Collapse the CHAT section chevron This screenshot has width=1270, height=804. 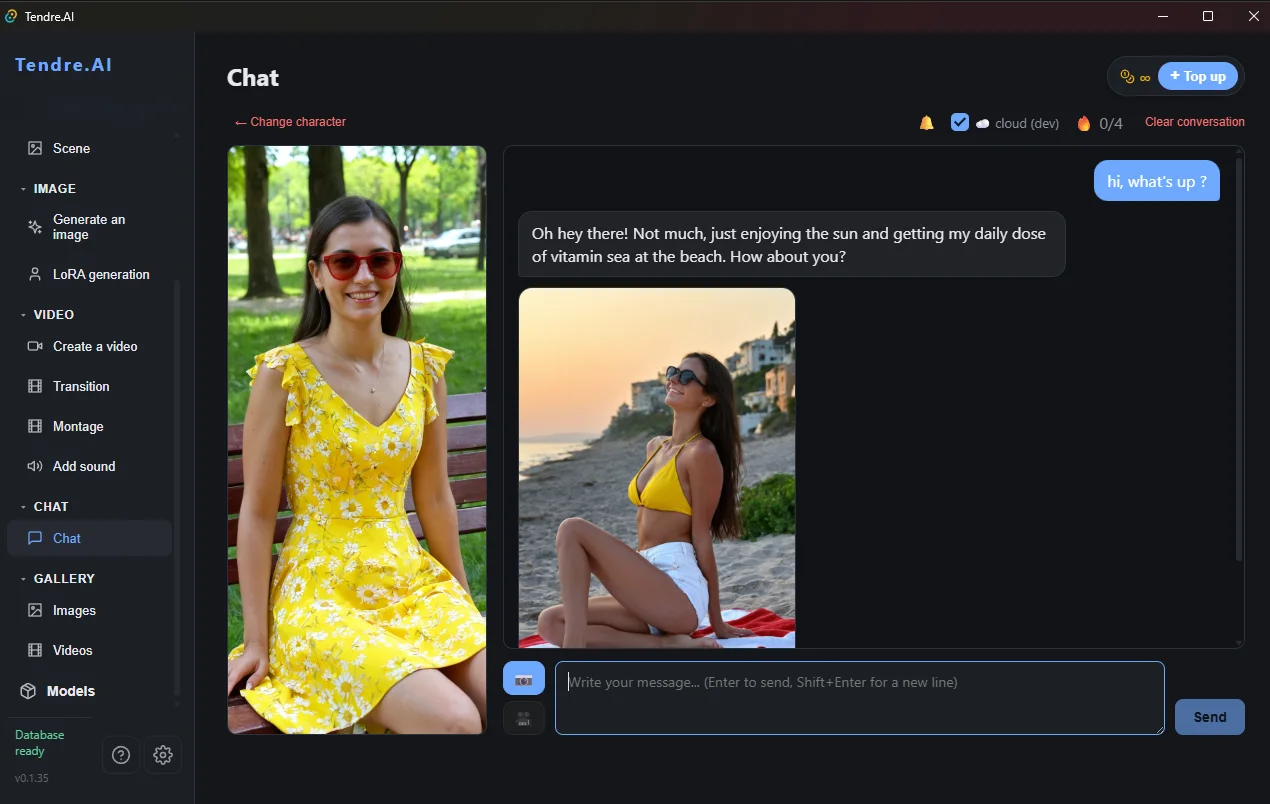tap(23, 507)
